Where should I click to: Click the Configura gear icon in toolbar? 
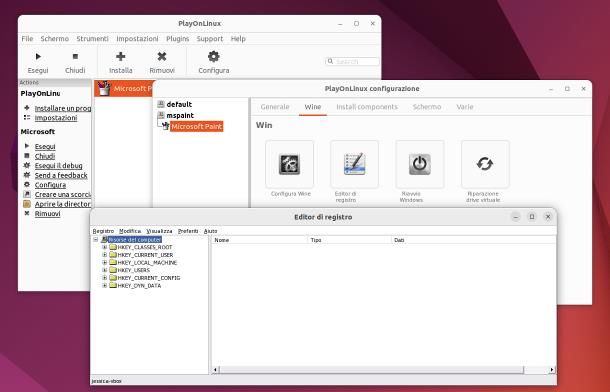click(214, 57)
